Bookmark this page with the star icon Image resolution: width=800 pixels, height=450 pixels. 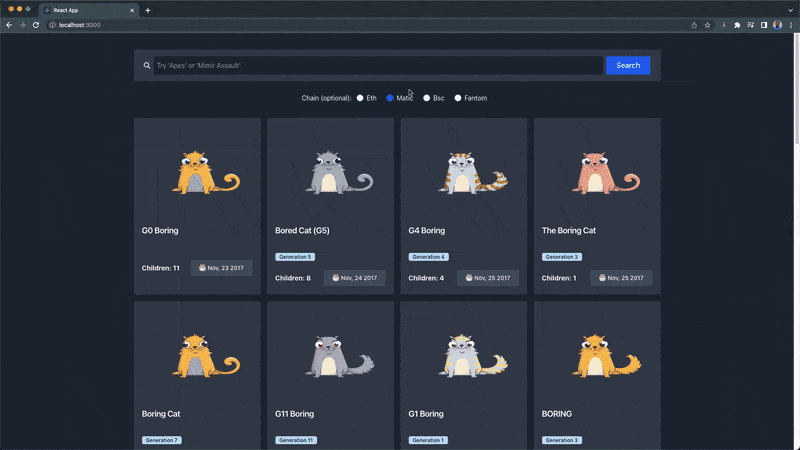(707, 25)
